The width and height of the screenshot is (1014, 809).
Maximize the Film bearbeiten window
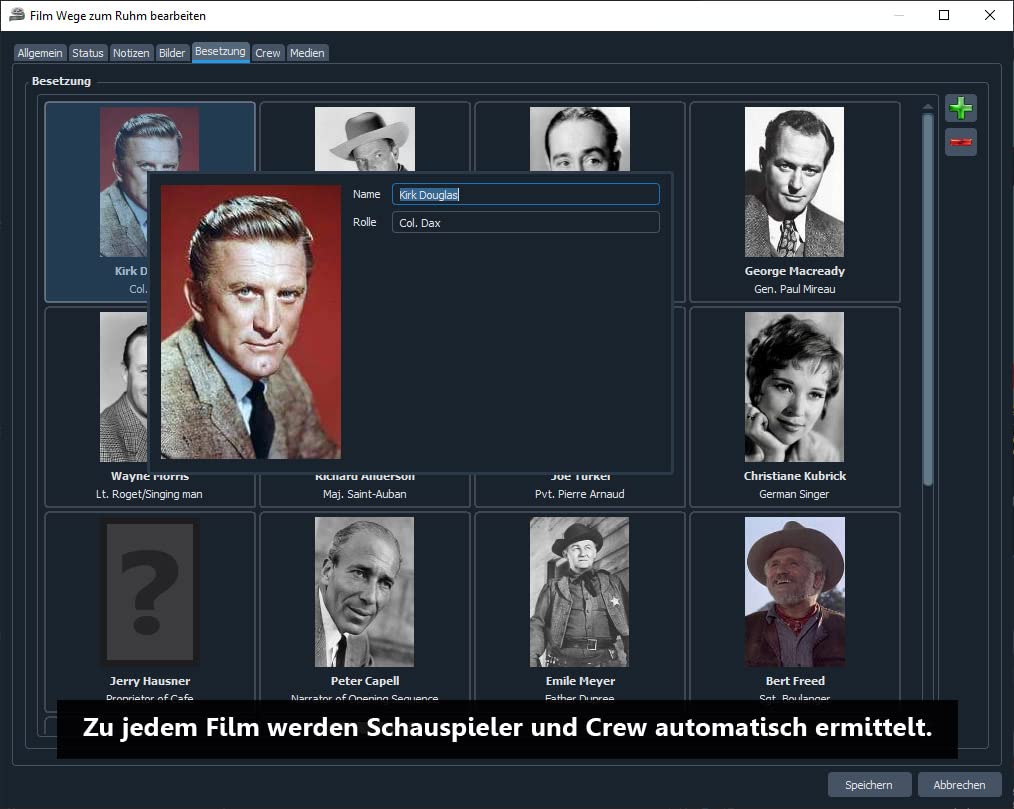(944, 15)
